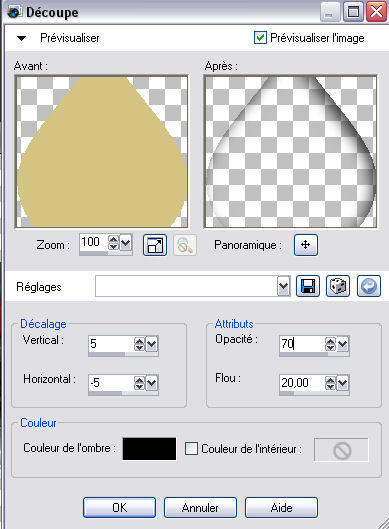Viewport: 389px width, 529px height.
Task: Click the randomize parameters dice icon
Action: pyautogui.click(x=338, y=286)
